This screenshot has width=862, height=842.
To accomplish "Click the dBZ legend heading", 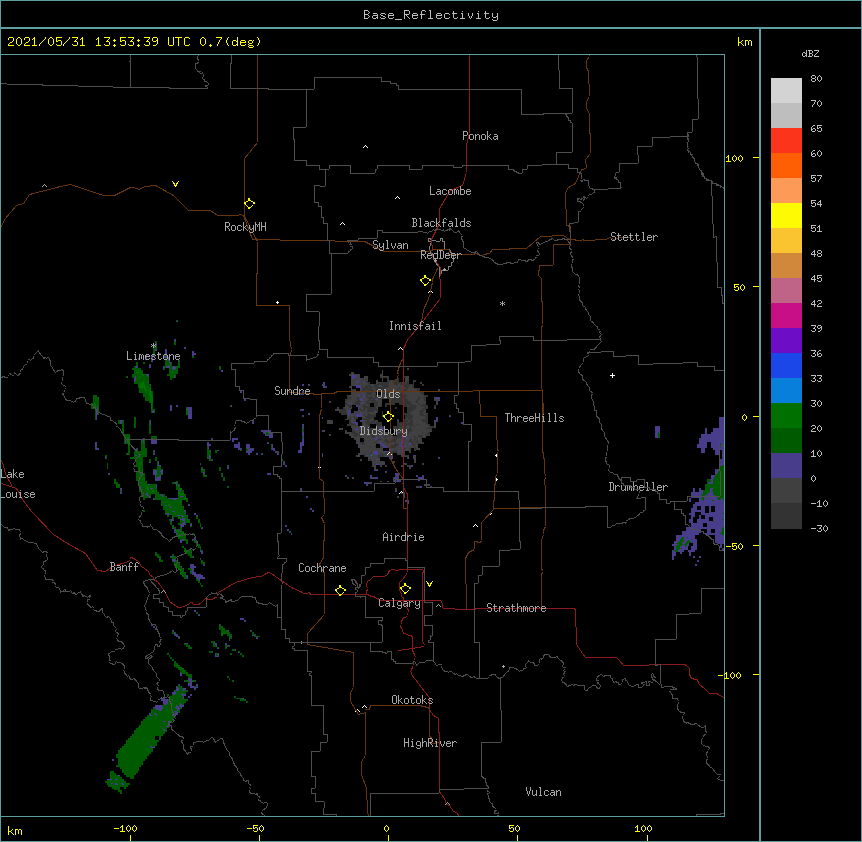I will 810,53.
